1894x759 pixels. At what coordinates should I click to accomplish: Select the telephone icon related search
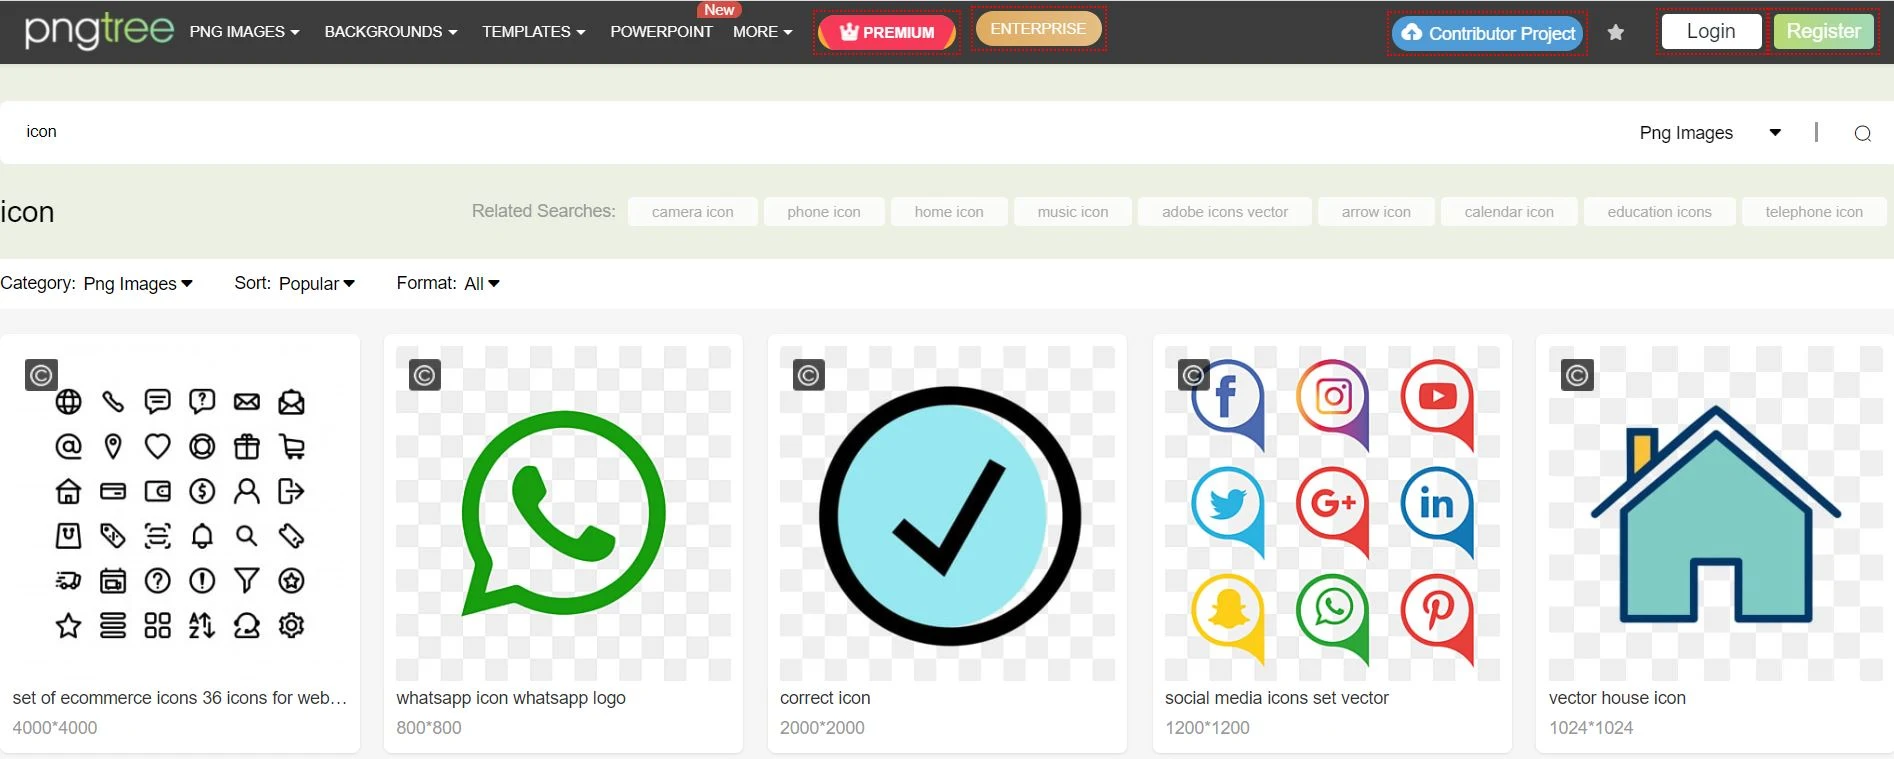point(1814,212)
